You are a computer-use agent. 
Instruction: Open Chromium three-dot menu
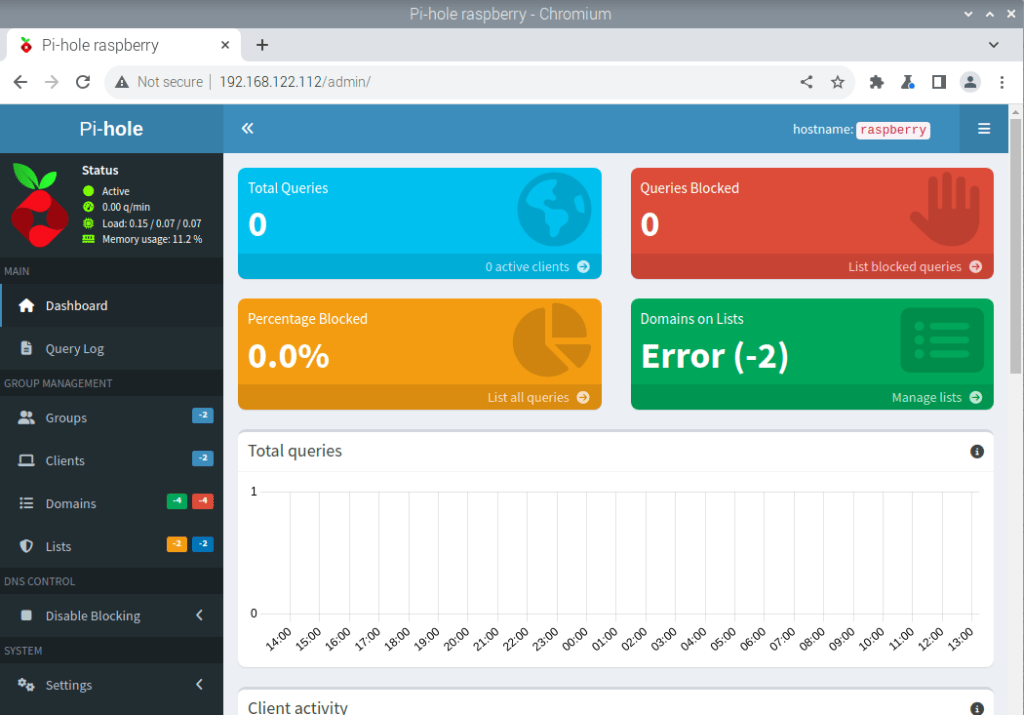point(1002,82)
